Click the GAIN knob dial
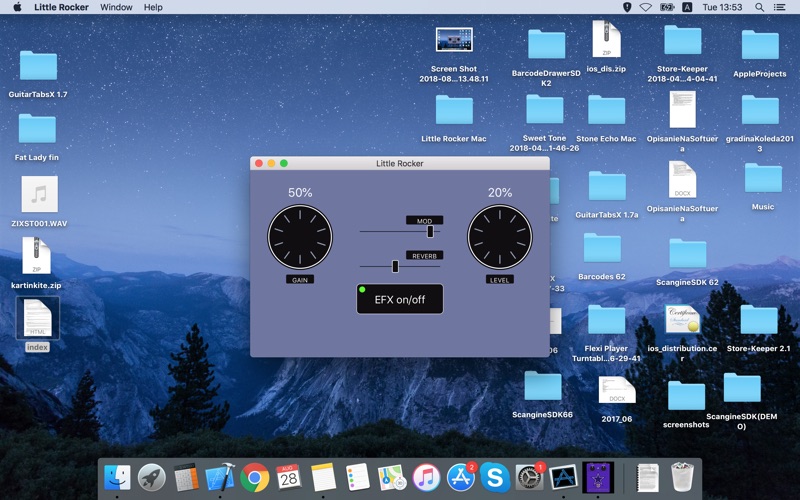800x500 pixels. tap(300, 237)
